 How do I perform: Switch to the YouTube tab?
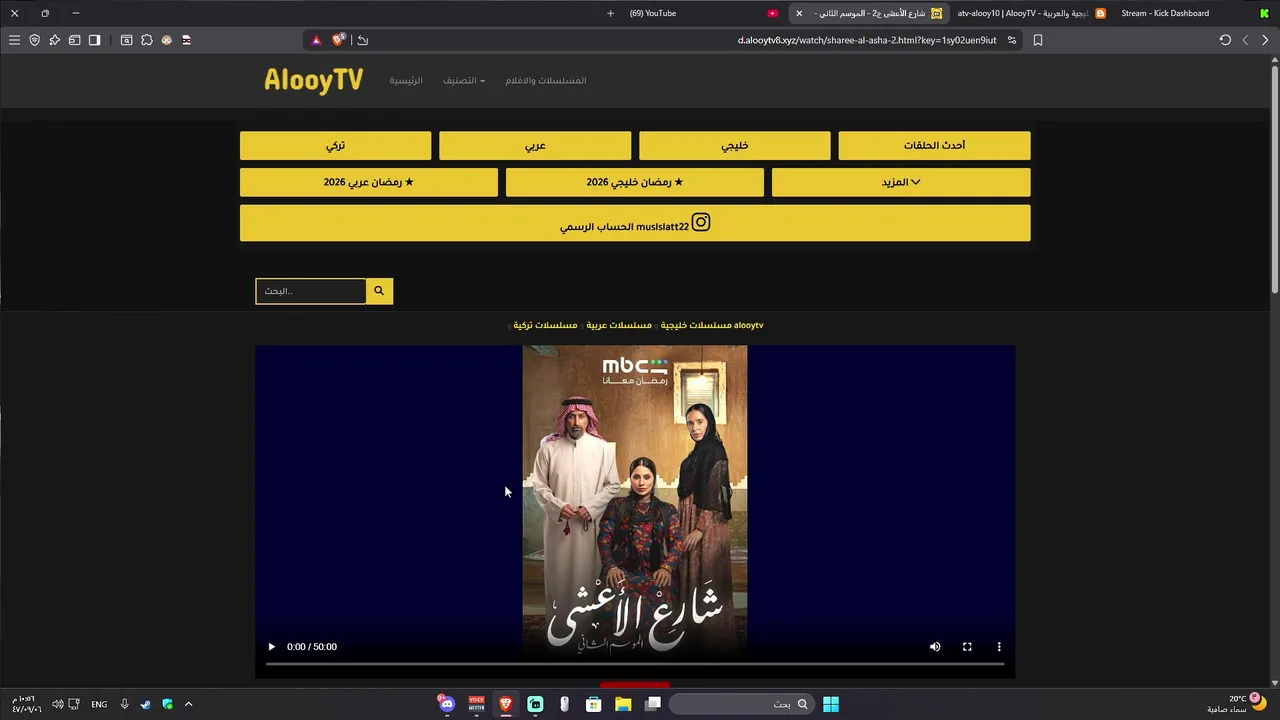pos(652,13)
